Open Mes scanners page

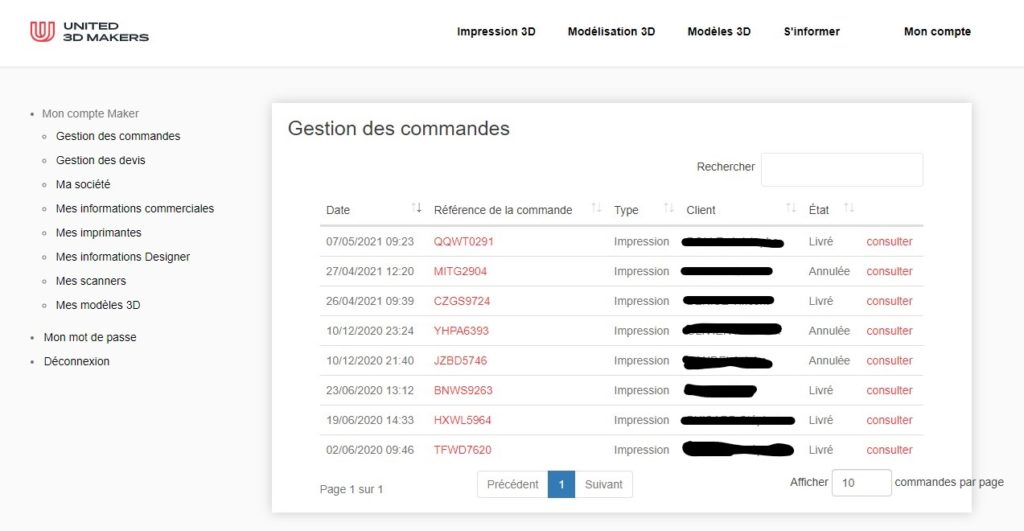(x=91, y=281)
